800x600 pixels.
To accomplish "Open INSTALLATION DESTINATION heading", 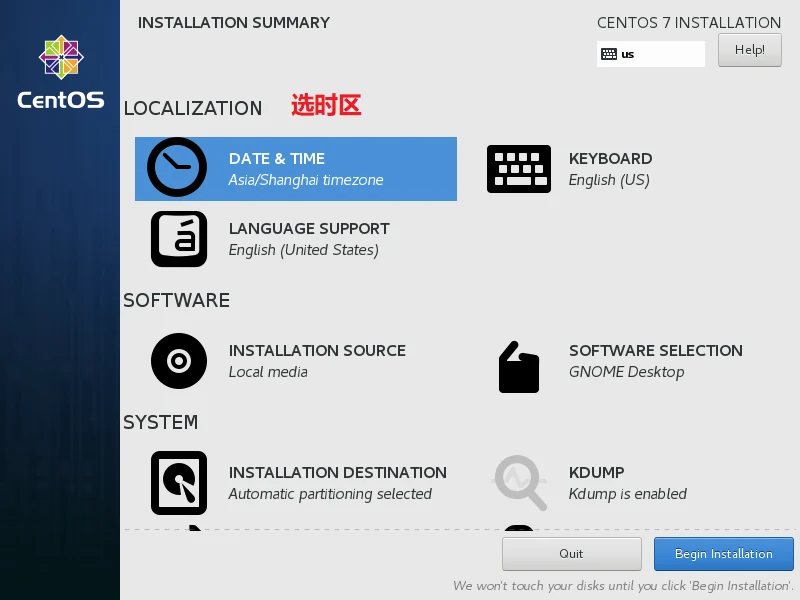I will click(337, 472).
